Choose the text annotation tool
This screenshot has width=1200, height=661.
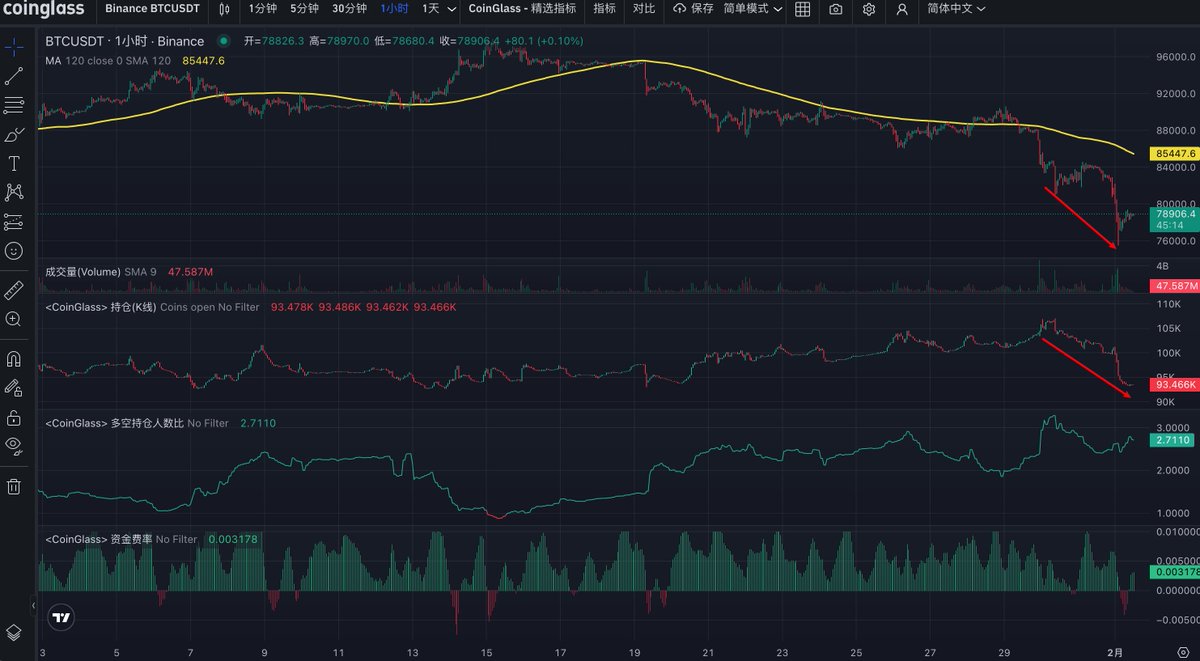[14, 163]
